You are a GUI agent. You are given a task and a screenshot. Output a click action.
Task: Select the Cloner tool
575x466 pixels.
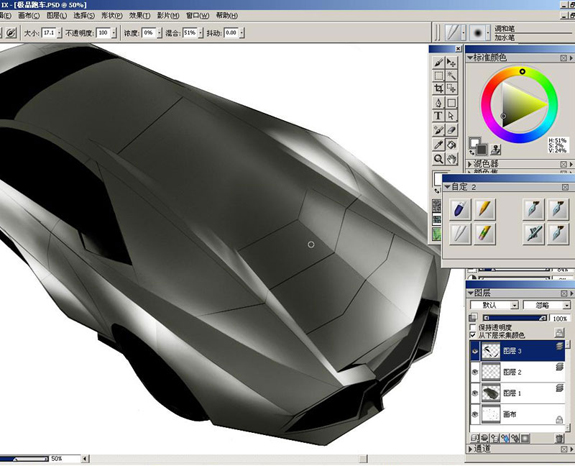coord(438,130)
